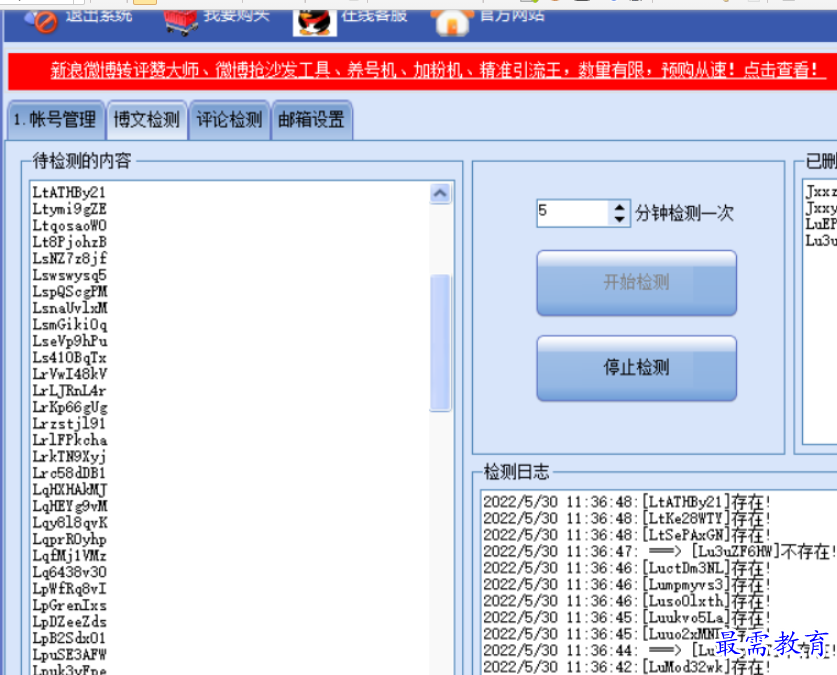Click the 我要购买 toolbar label
The image size is (837, 675).
coord(236,15)
